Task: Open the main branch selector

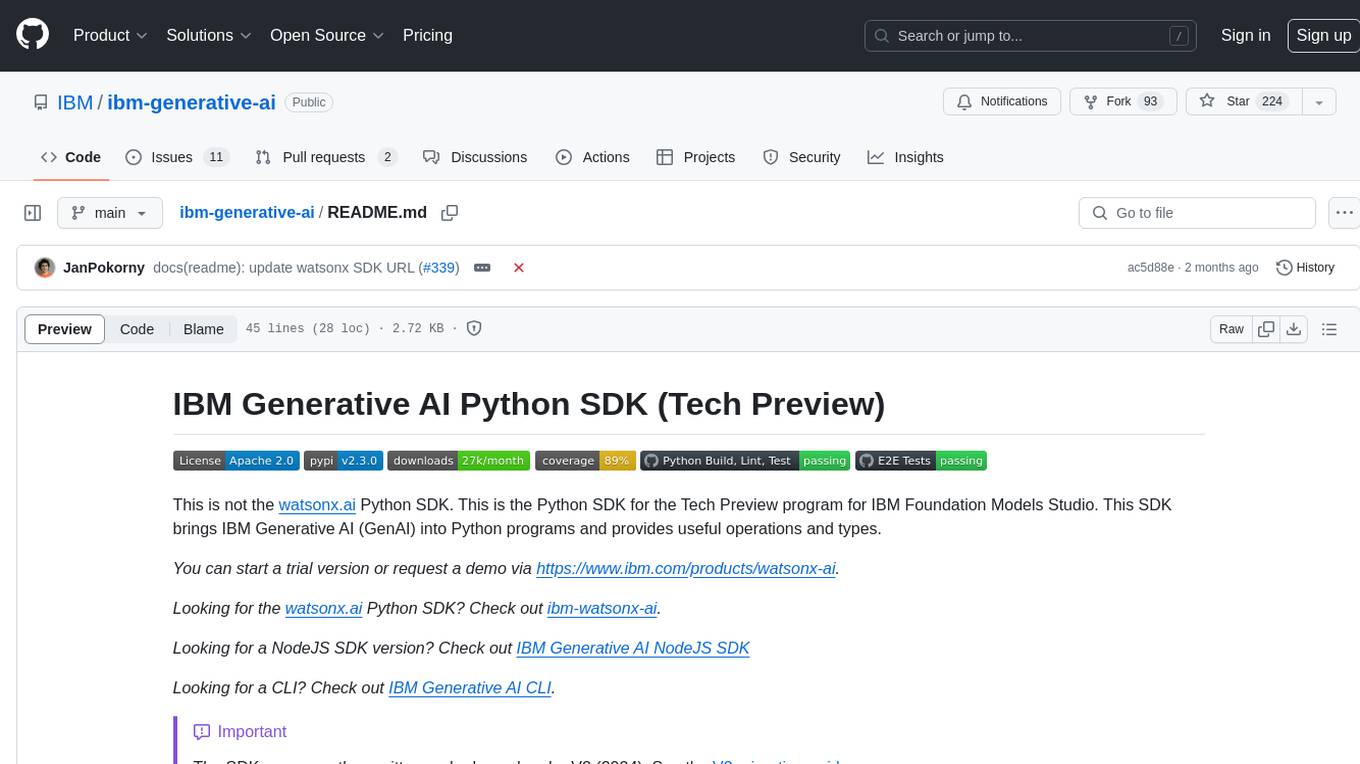Action: click(x=109, y=213)
